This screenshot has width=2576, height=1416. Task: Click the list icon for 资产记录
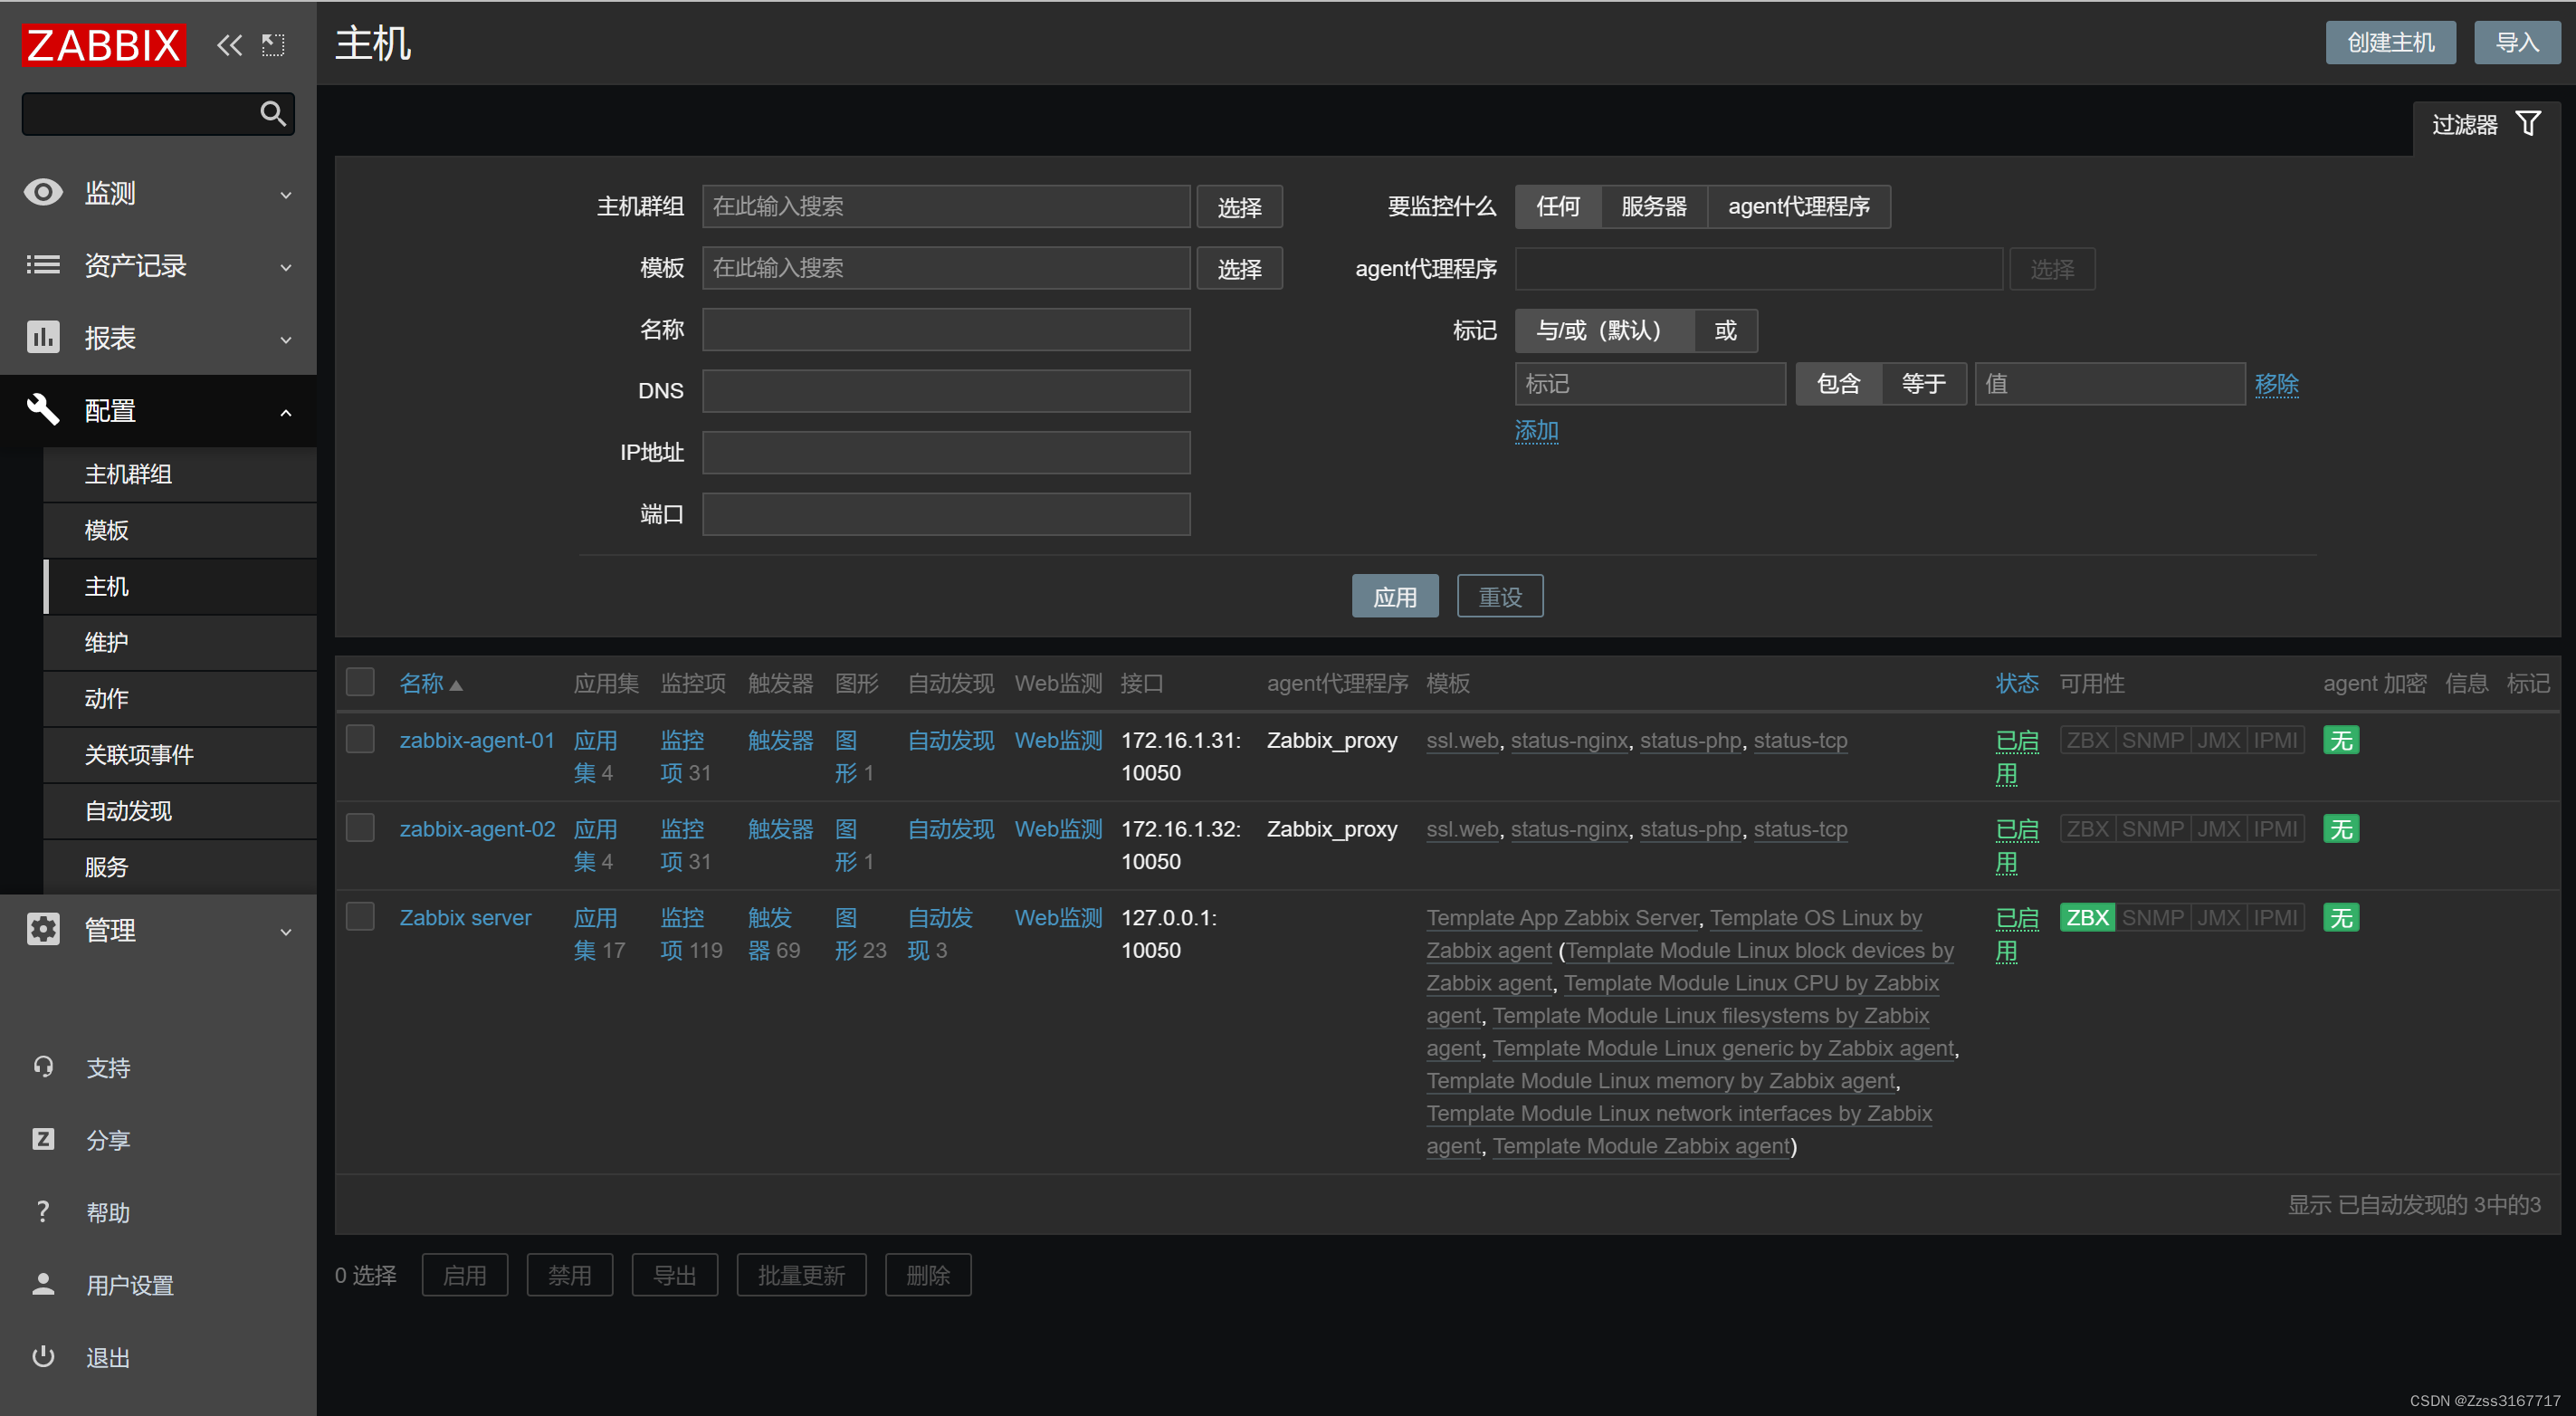pos(43,265)
